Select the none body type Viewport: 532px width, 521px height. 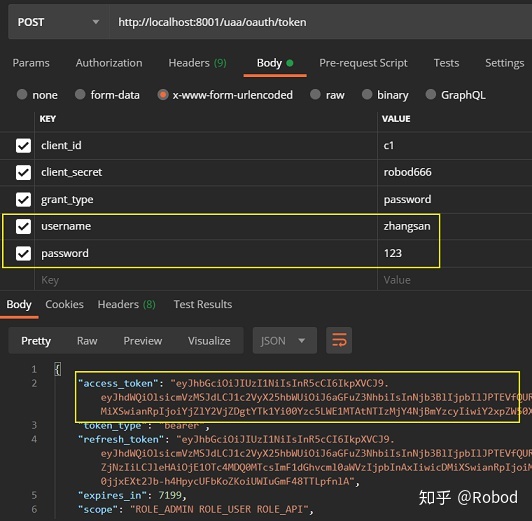22,94
